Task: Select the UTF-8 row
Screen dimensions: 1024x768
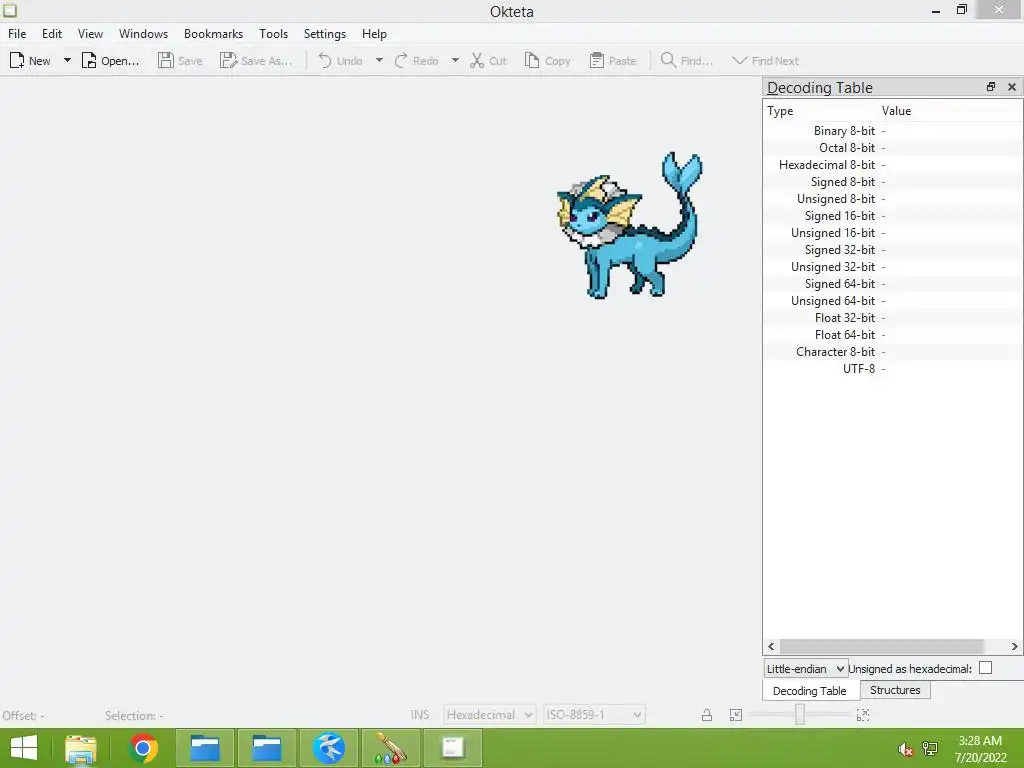Action: pyautogui.click(x=893, y=368)
